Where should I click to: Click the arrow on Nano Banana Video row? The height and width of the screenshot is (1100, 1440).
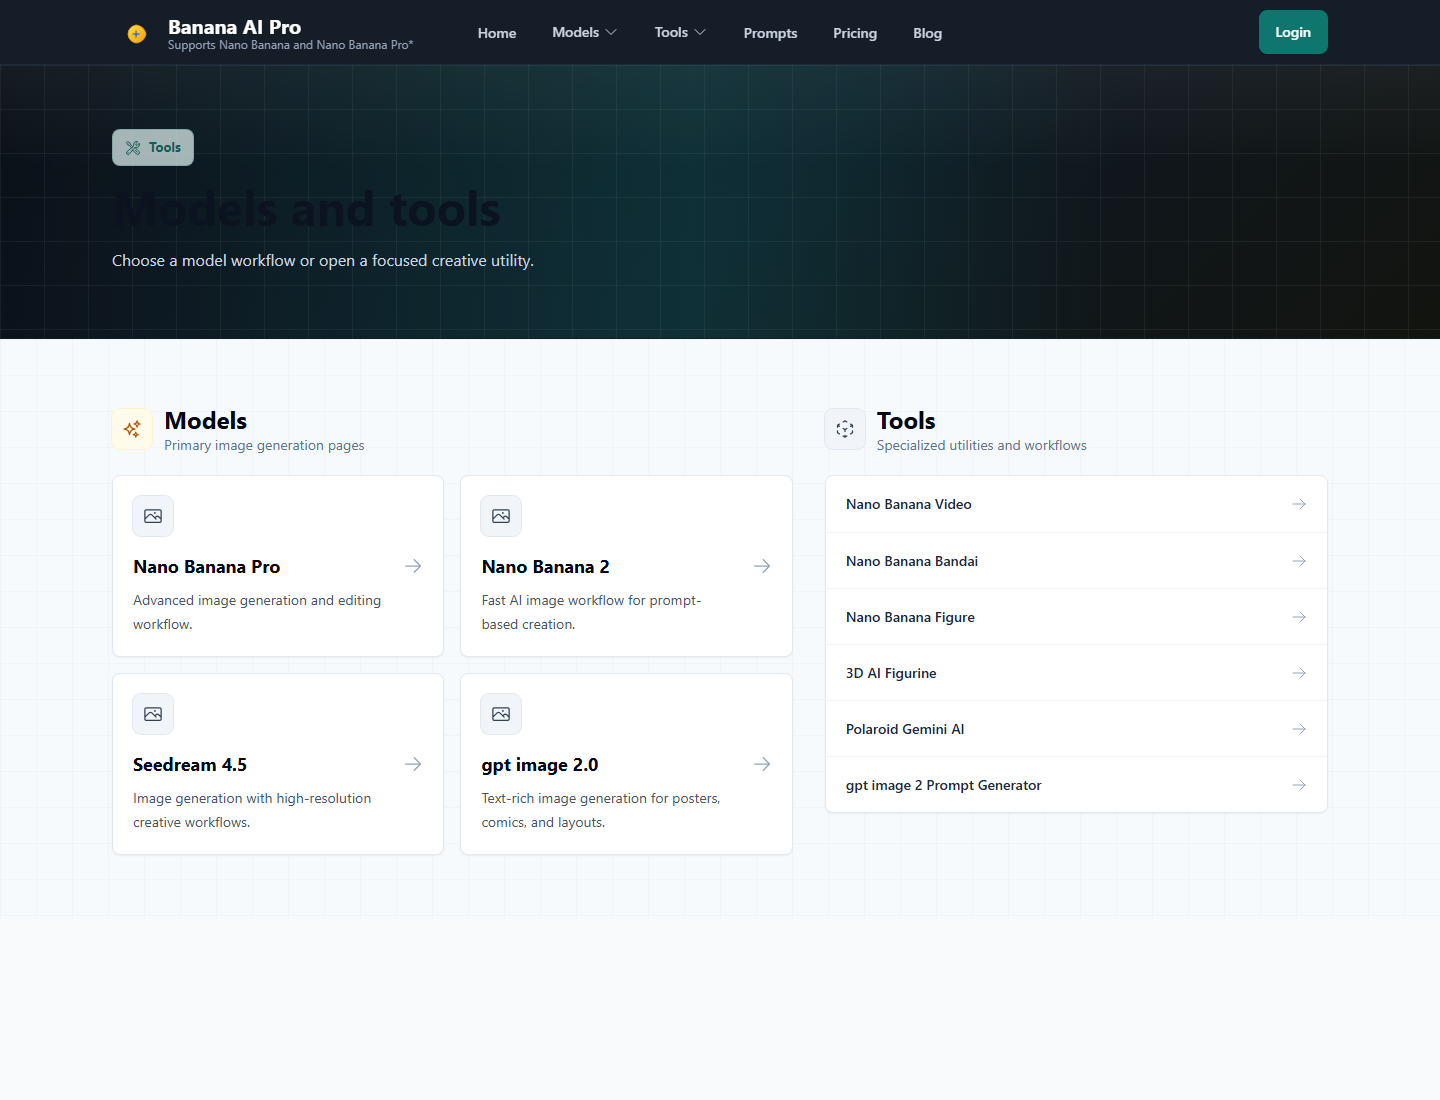tap(1299, 504)
